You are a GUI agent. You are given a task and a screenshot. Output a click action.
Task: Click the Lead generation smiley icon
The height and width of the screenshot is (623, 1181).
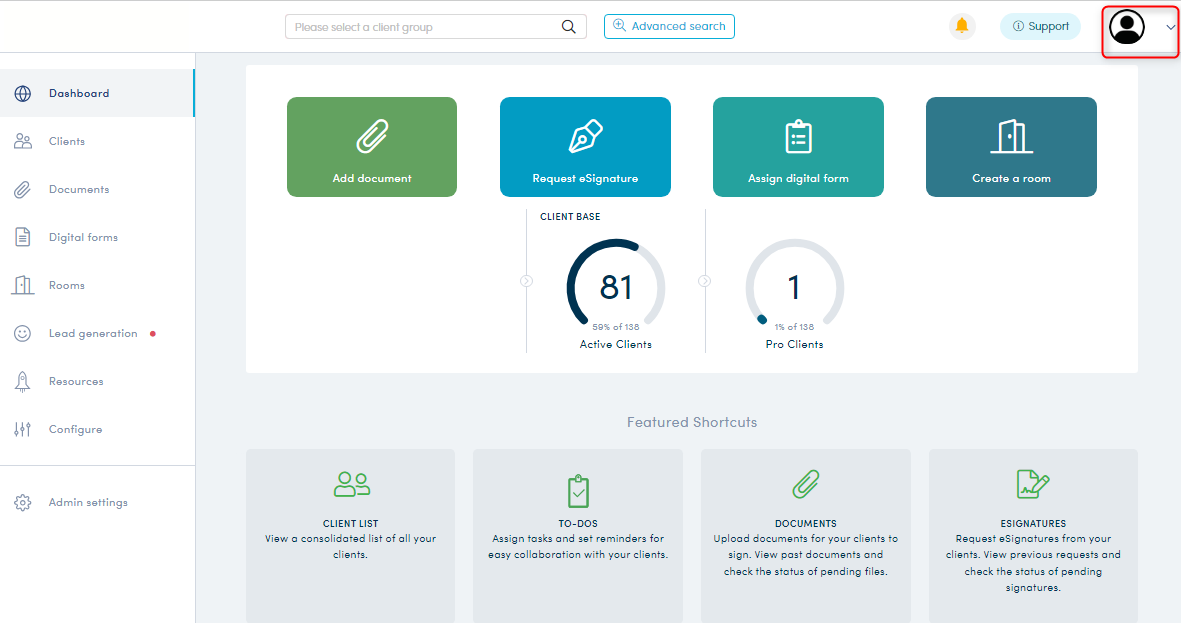pos(23,333)
